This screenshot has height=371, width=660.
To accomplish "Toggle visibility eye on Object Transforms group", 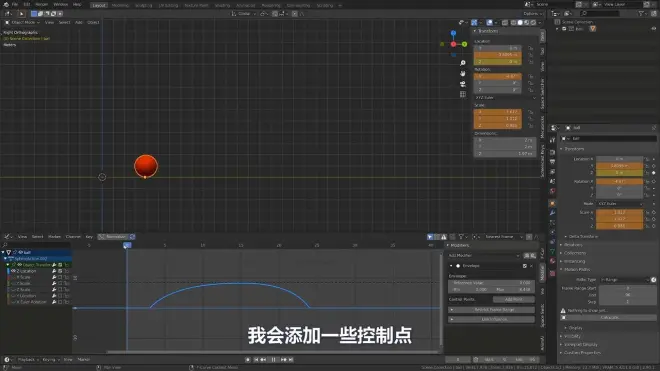I will (x=19, y=265).
